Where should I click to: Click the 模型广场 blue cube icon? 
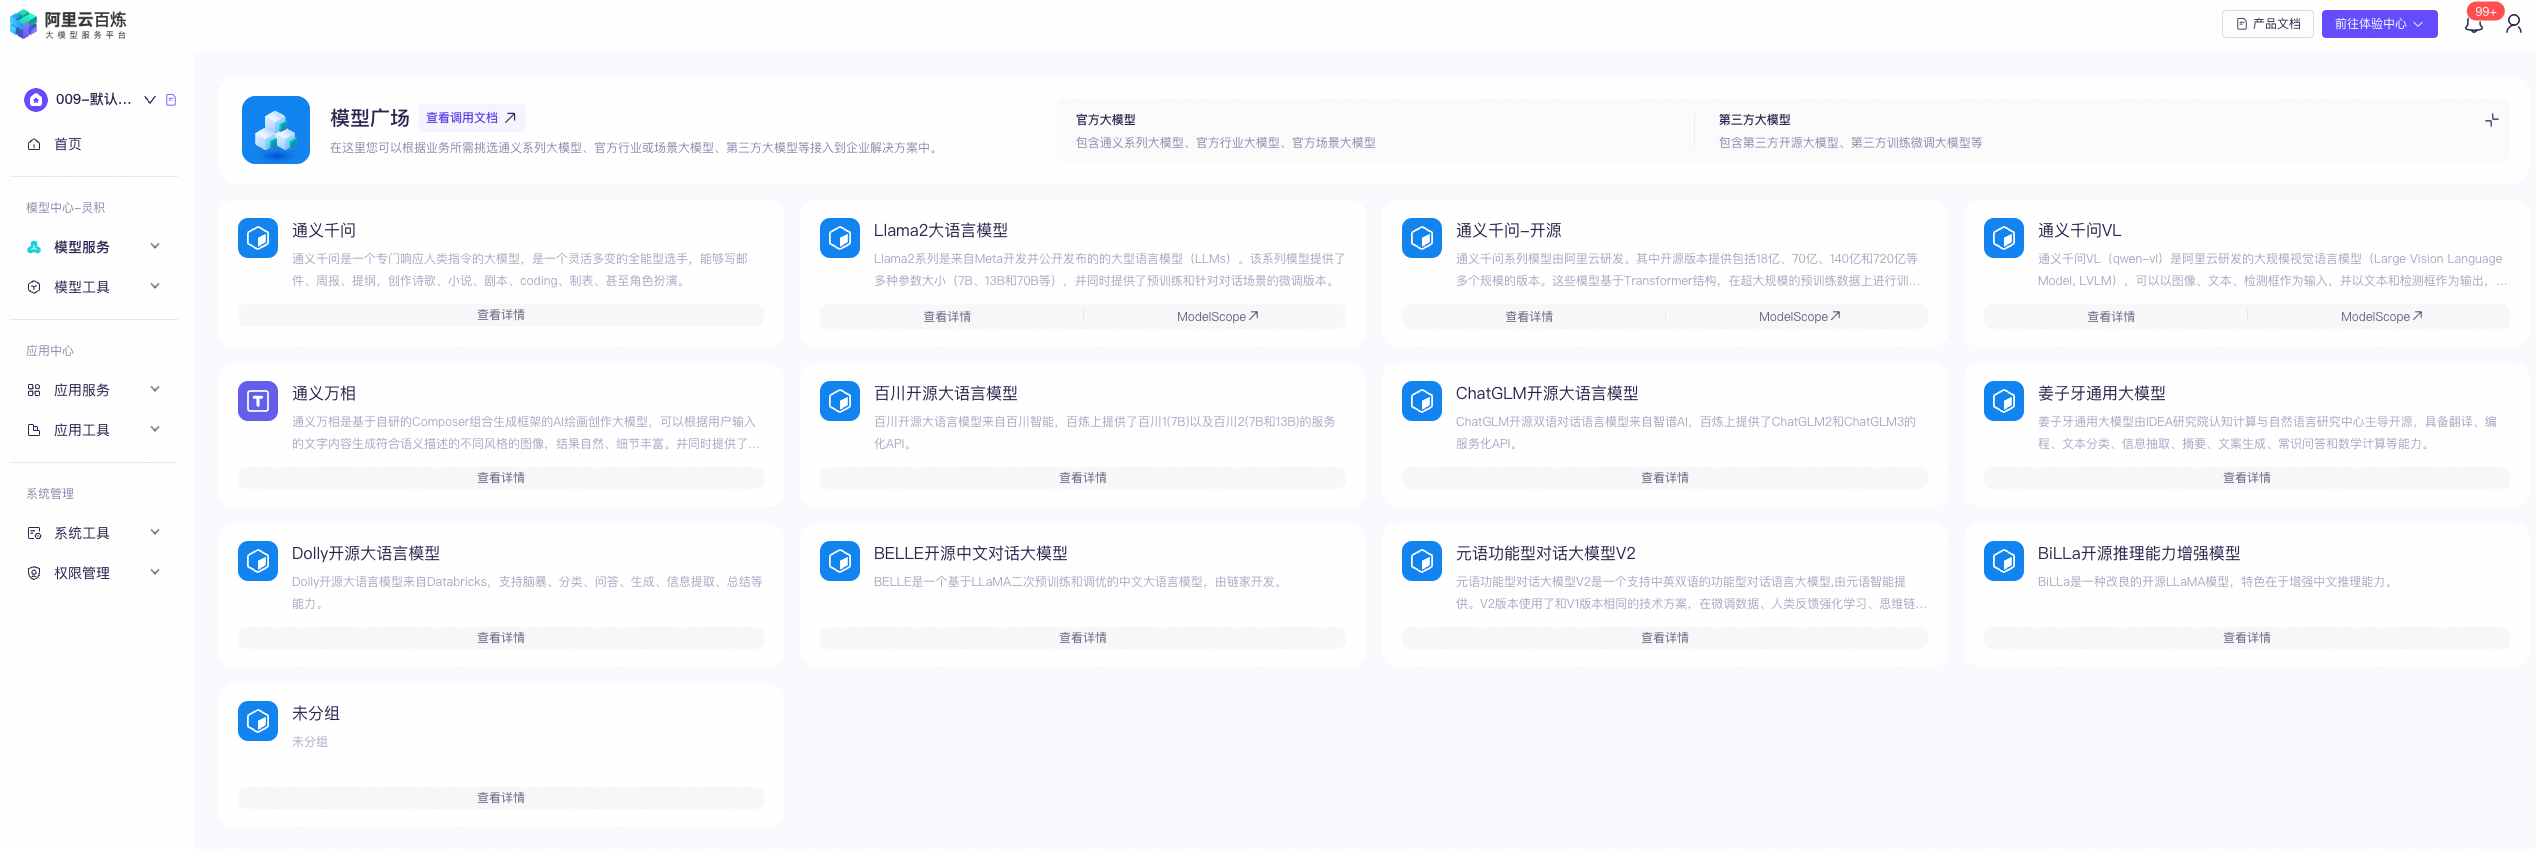point(276,130)
